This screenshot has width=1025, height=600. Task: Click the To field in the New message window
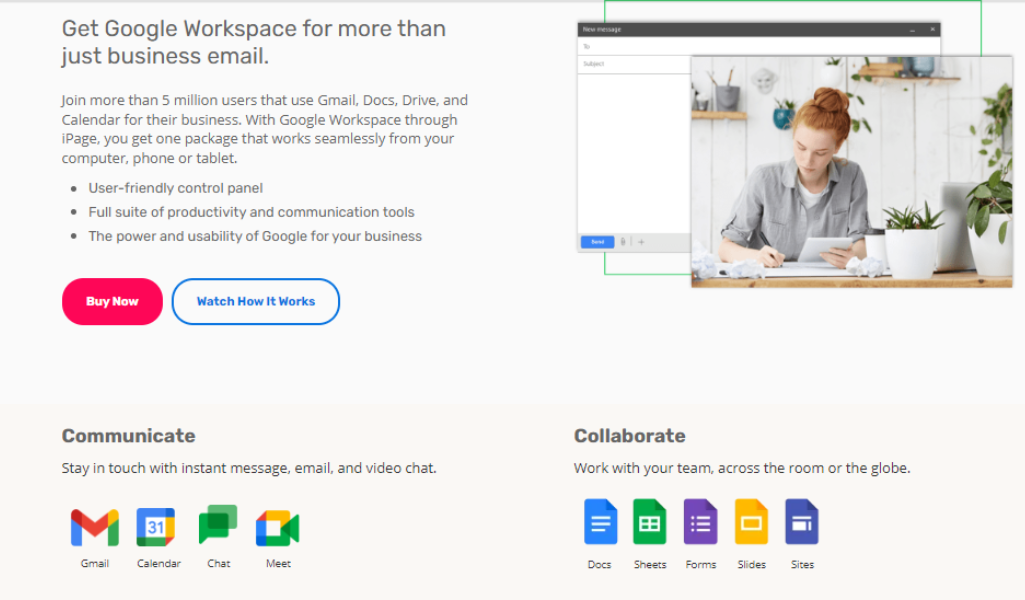(x=758, y=46)
